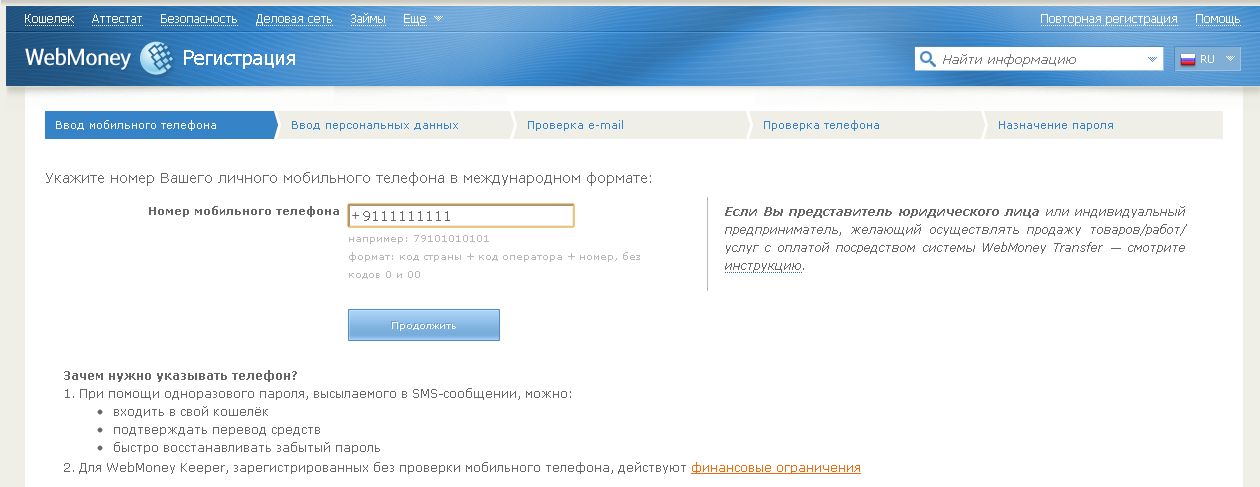1260x487 pixels.
Task: Click the Russian flag language icon
Action: pyautogui.click(x=1188, y=59)
